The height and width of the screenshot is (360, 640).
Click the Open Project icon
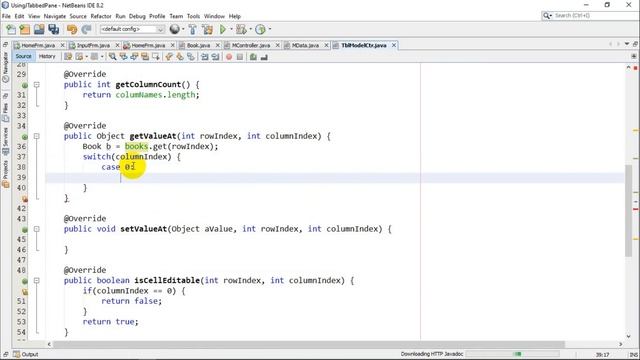39,29
